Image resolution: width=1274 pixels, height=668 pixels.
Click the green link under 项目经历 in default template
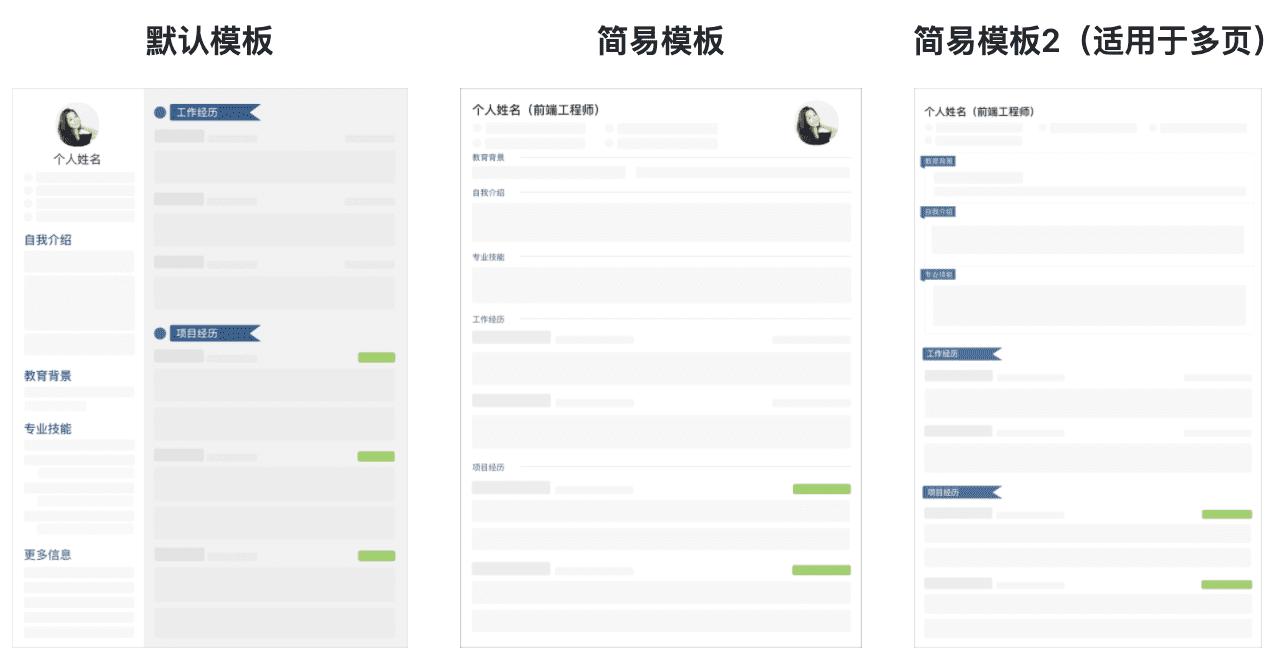click(377, 357)
